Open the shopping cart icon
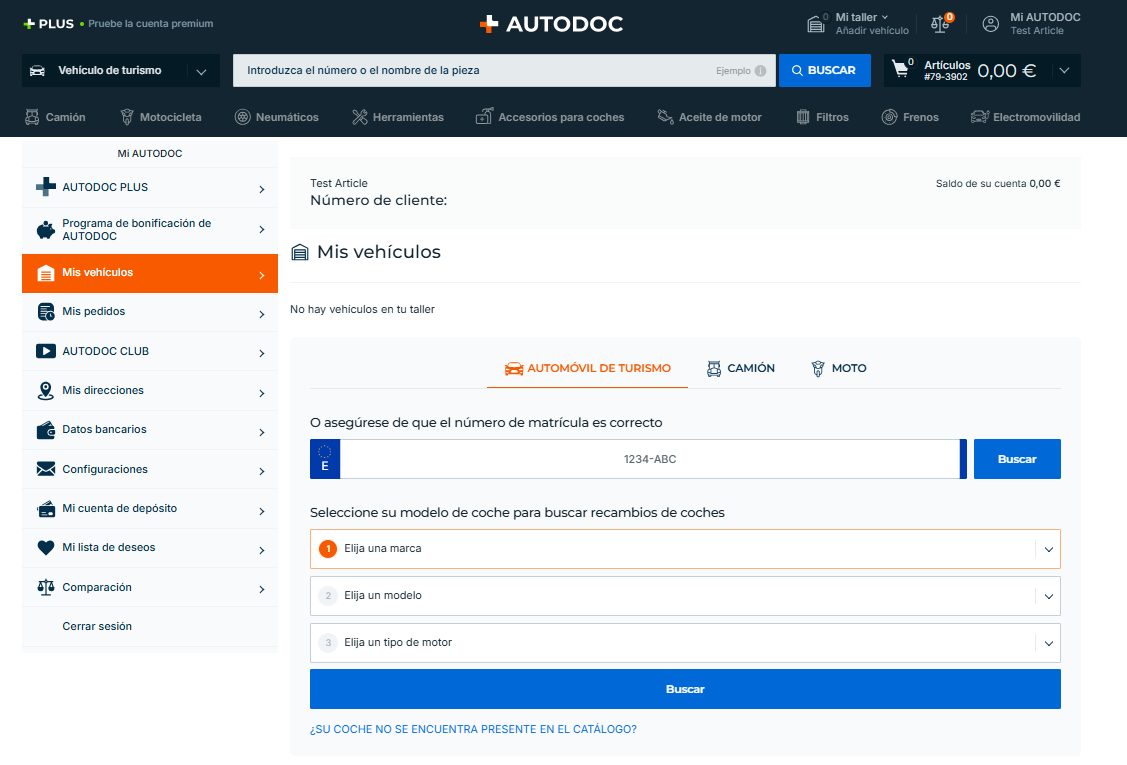The width and height of the screenshot is (1127, 765). [901, 69]
